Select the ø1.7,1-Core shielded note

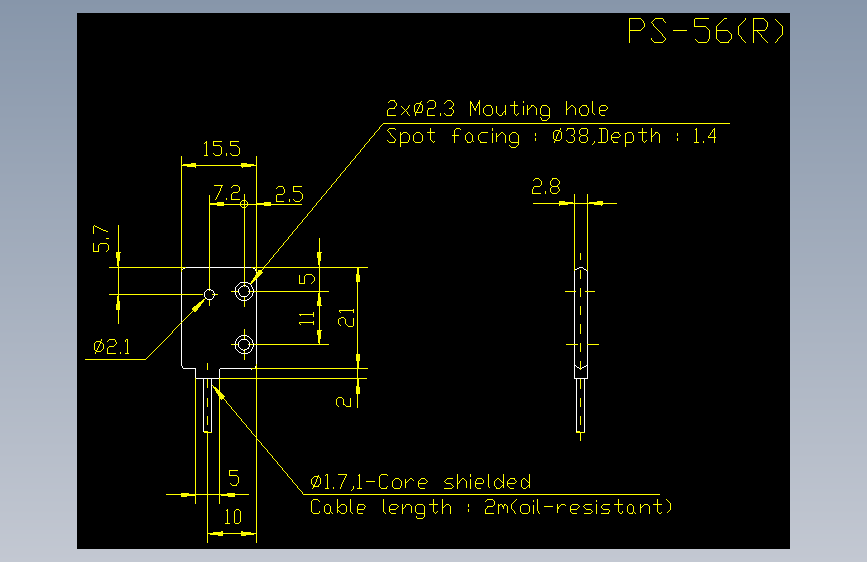(420, 482)
